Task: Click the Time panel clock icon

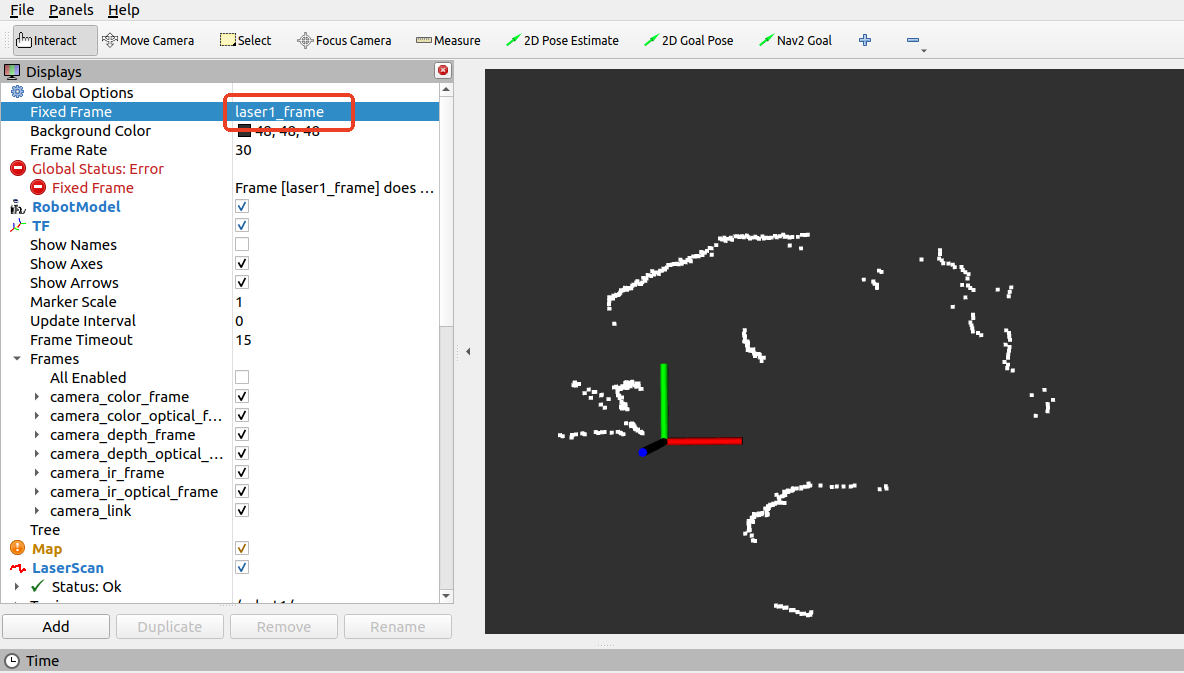Action: [12, 661]
